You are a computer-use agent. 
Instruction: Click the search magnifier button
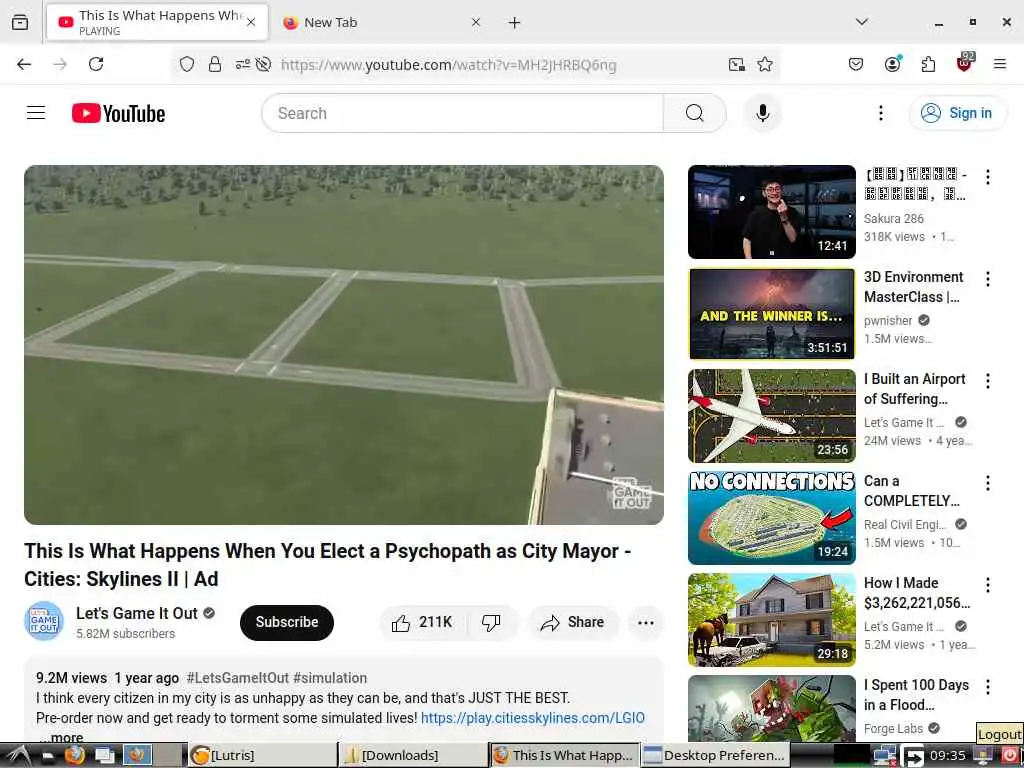(x=694, y=113)
